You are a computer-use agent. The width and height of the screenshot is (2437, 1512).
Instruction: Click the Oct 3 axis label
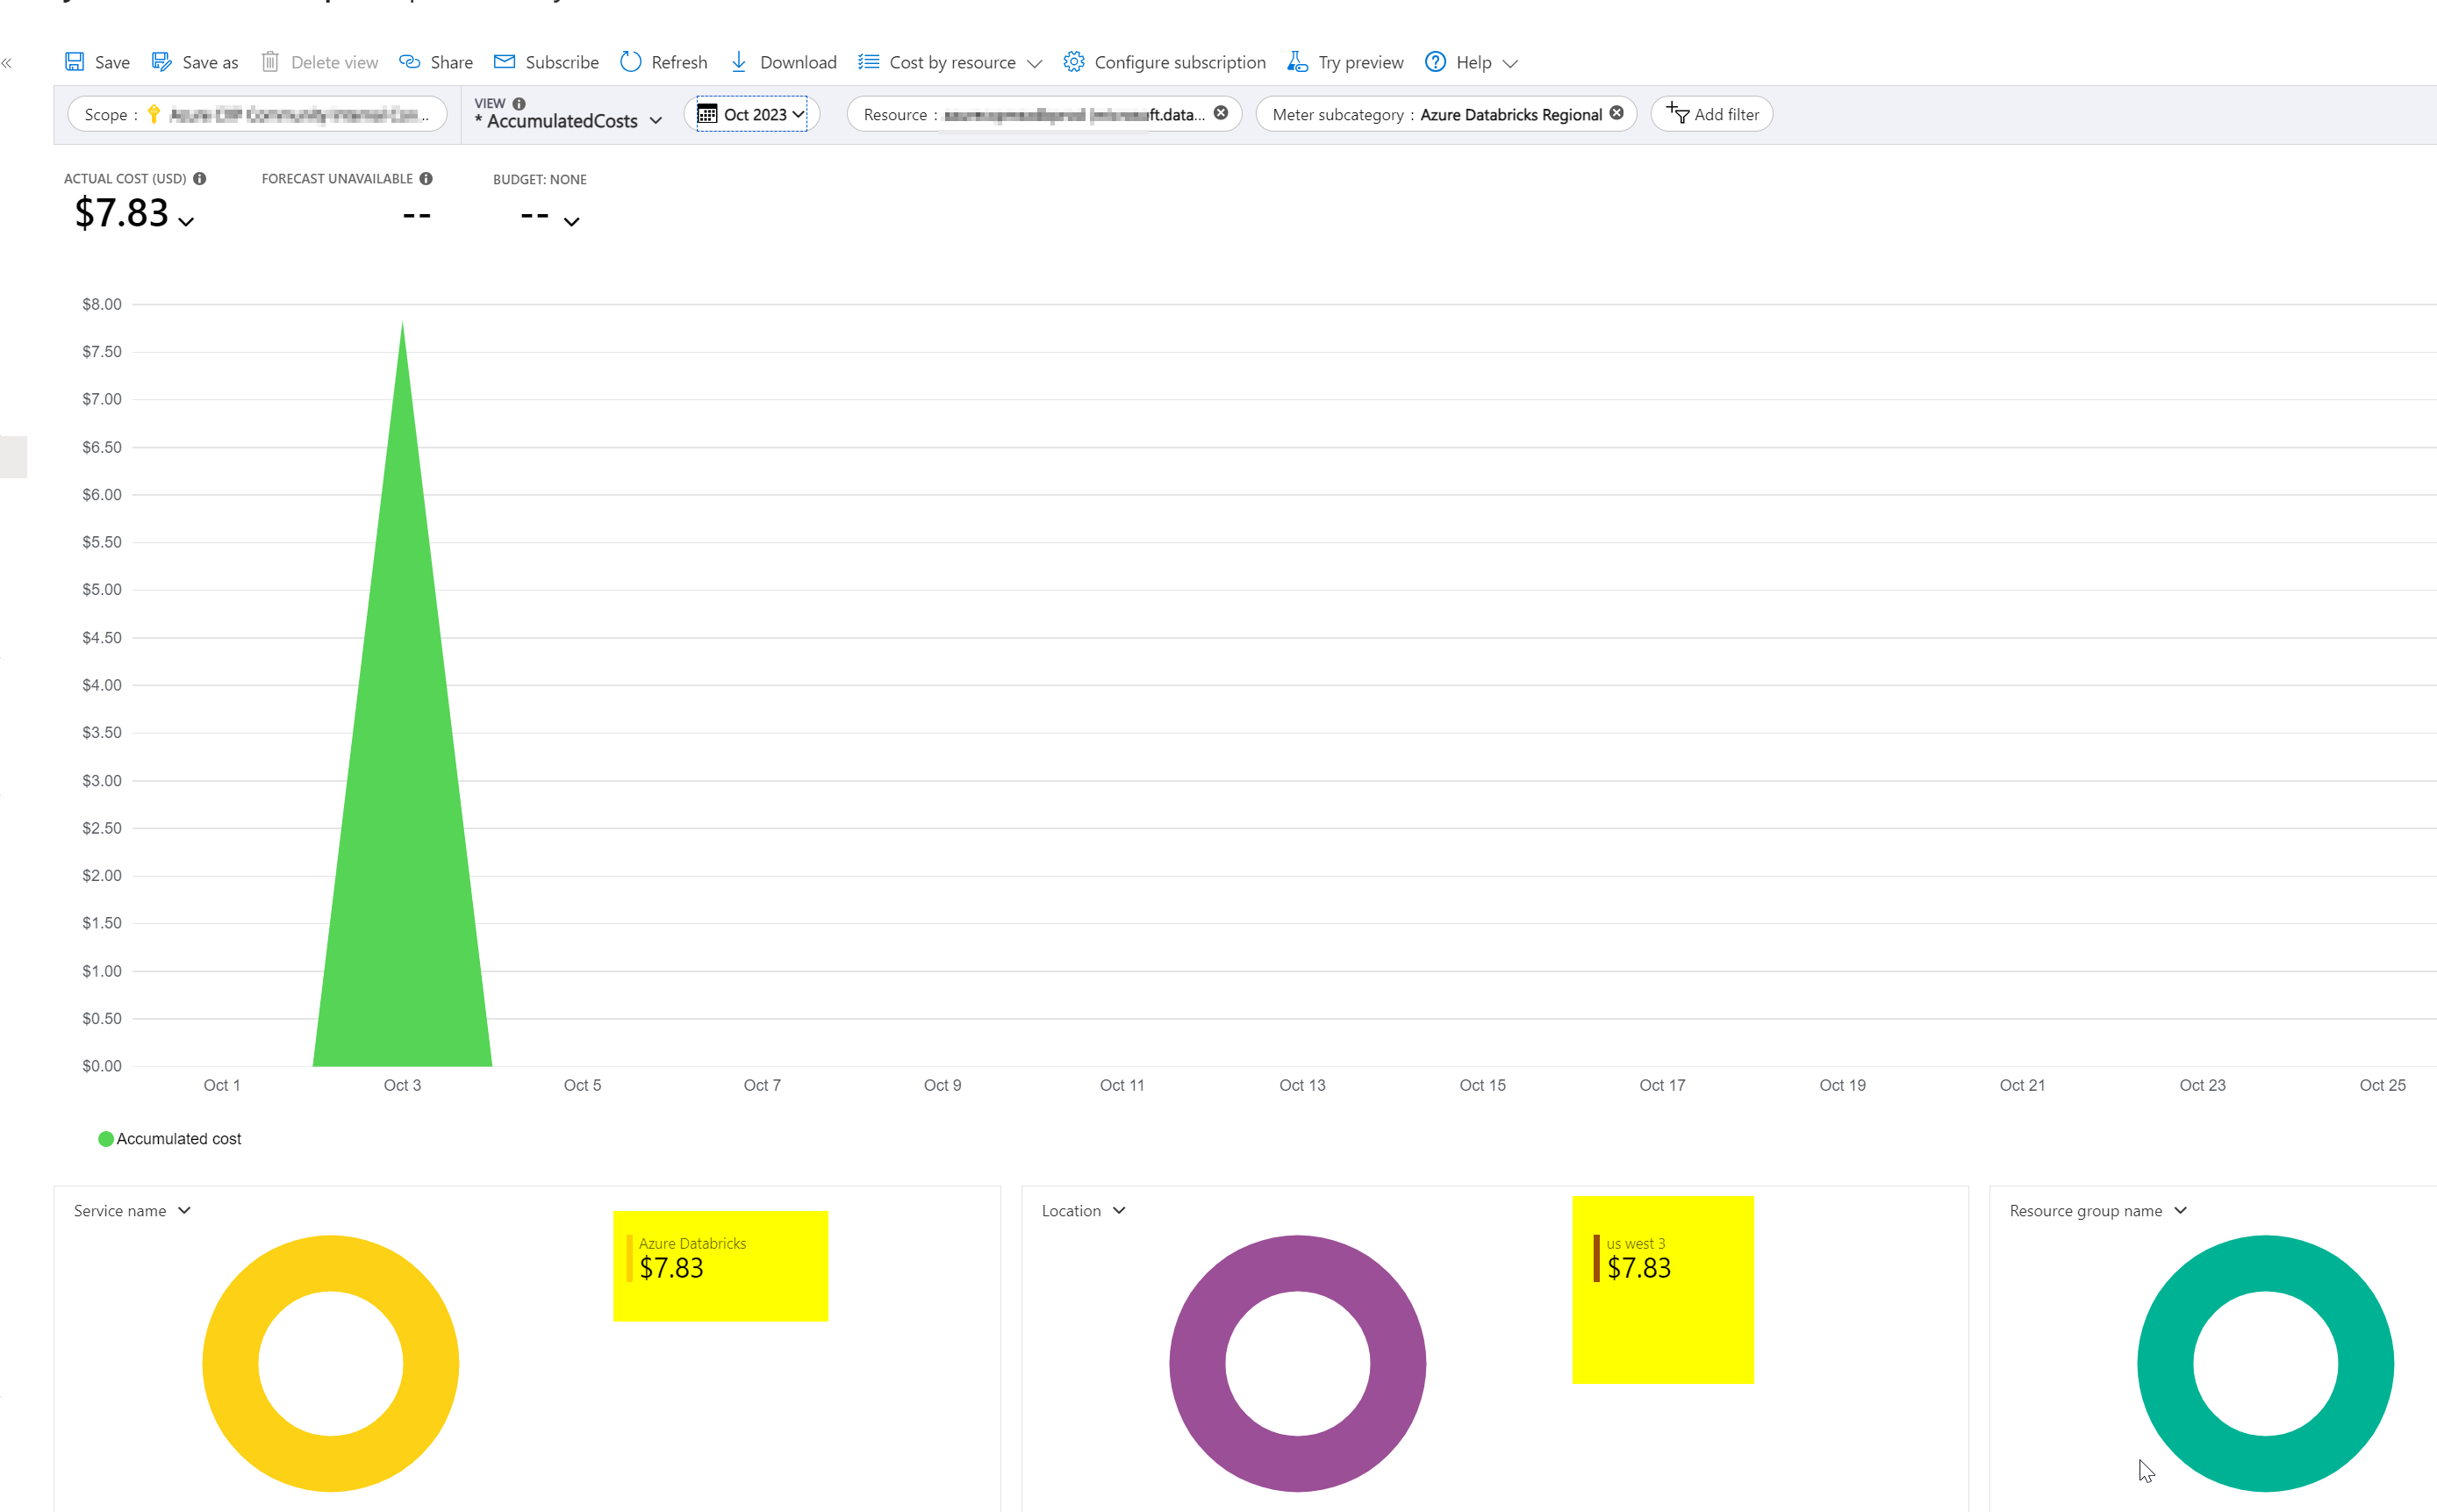(402, 1085)
